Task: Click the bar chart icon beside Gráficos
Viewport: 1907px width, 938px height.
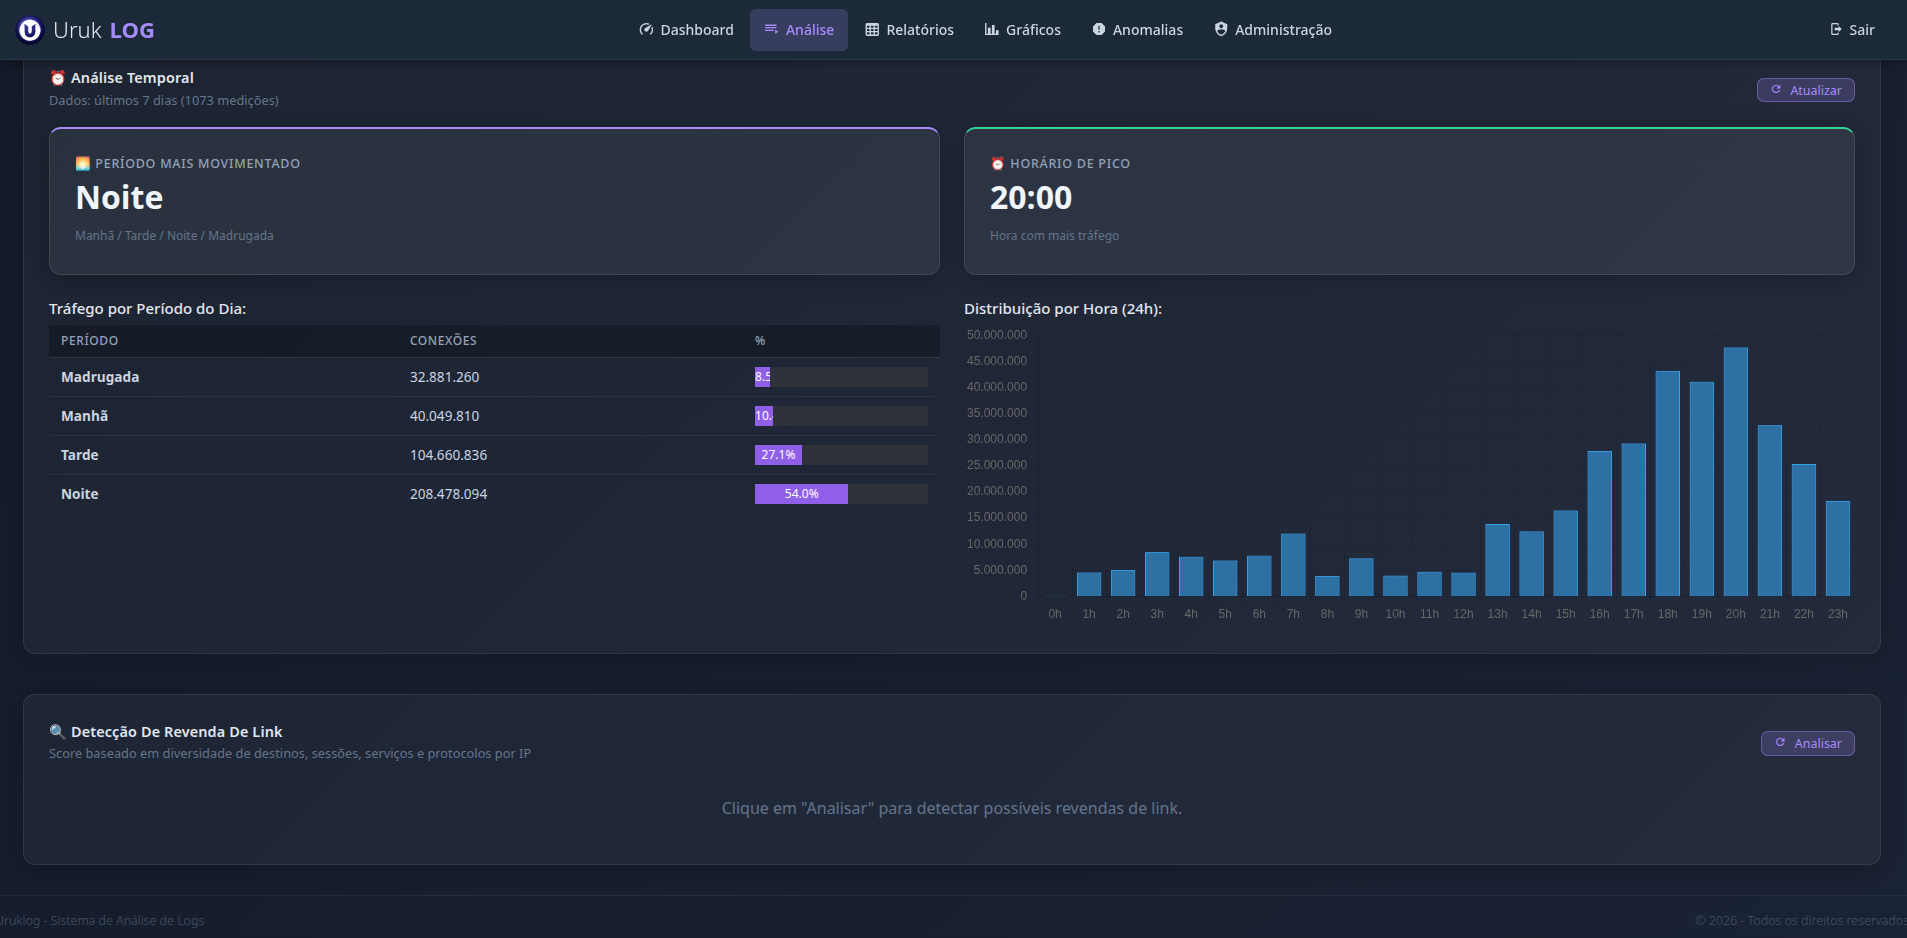Action: click(x=992, y=30)
